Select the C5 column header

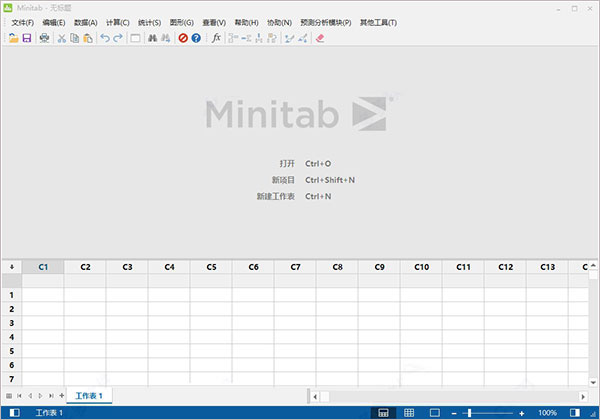pyautogui.click(x=211, y=267)
